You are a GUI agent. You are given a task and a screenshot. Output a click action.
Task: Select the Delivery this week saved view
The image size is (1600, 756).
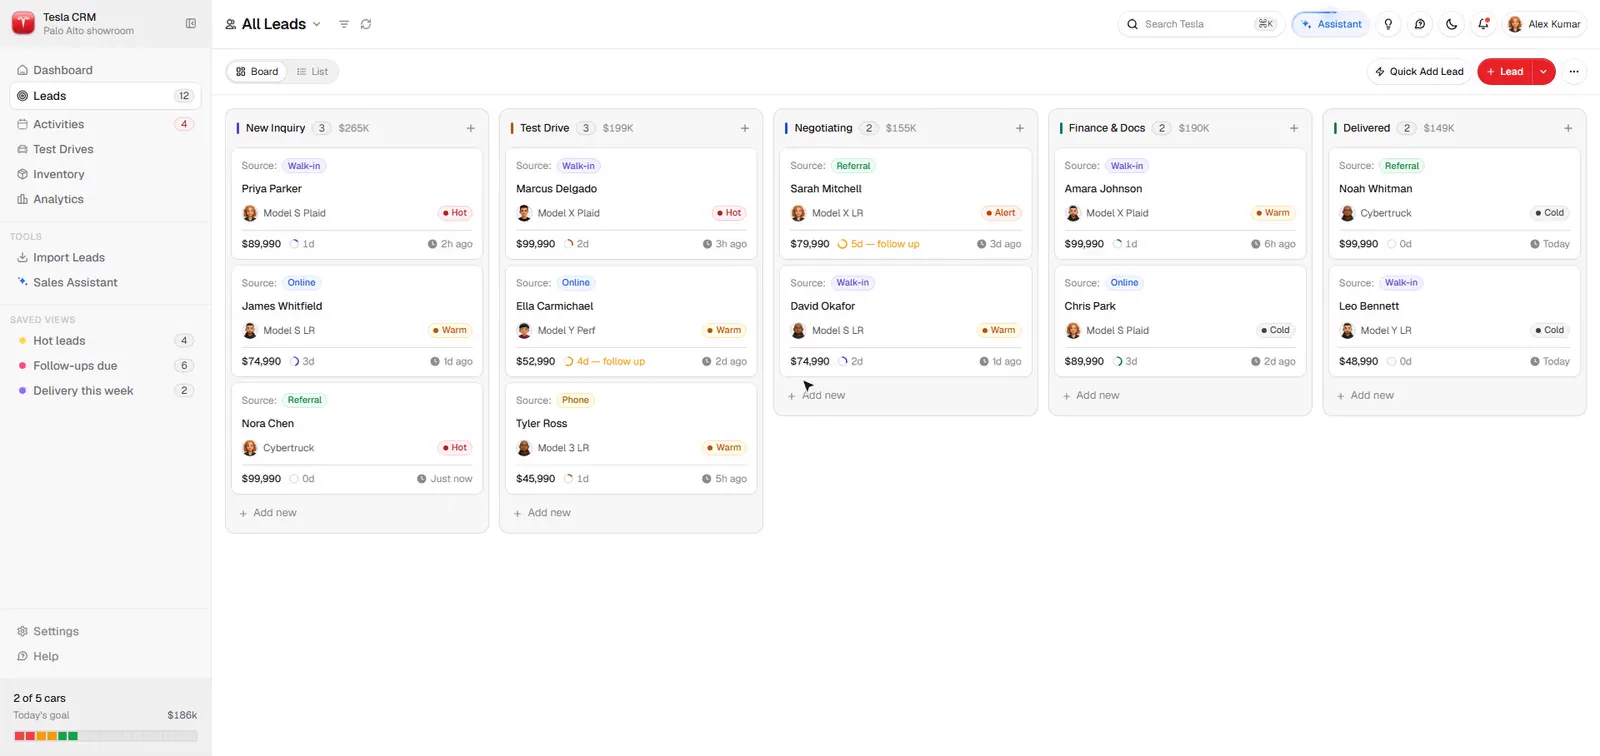pyautogui.click(x=105, y=391)
